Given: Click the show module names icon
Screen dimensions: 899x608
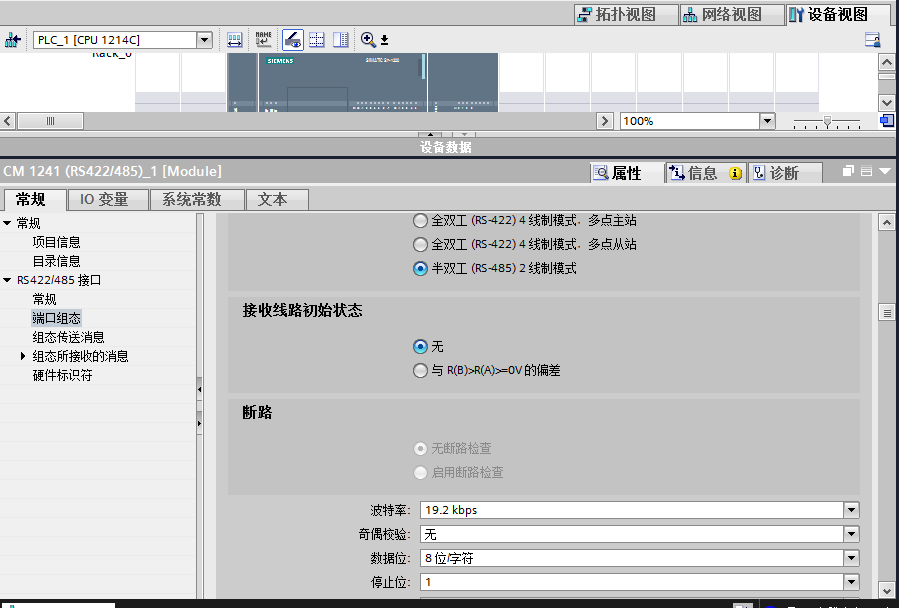Looking at the screenshot, I should coord(263,40).
